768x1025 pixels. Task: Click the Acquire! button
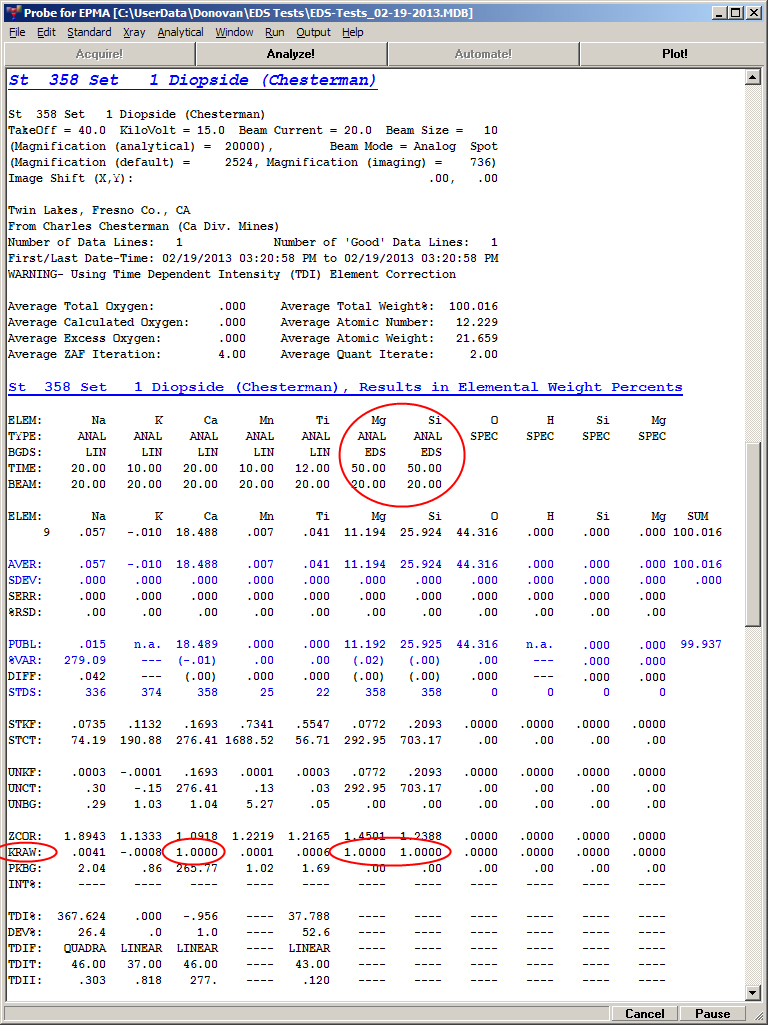click(x=98, y=54)
